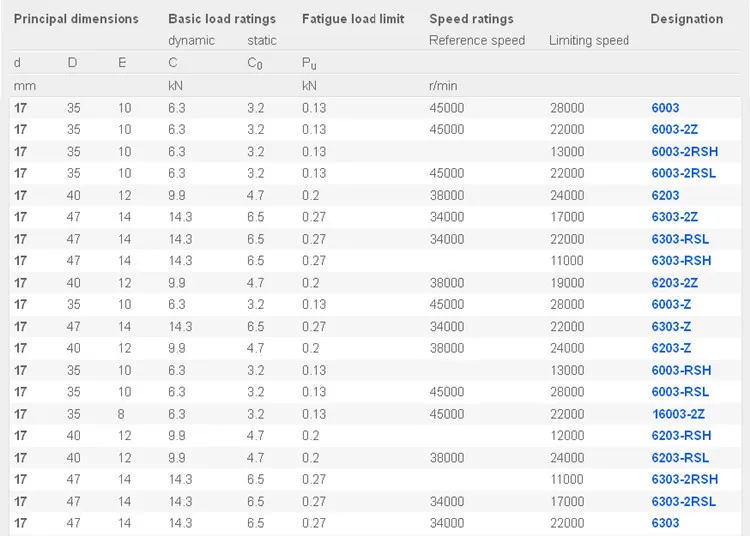
Task: Click the 6303-Z bearing link
Action: pyautogui.click(x=671, y=327)
